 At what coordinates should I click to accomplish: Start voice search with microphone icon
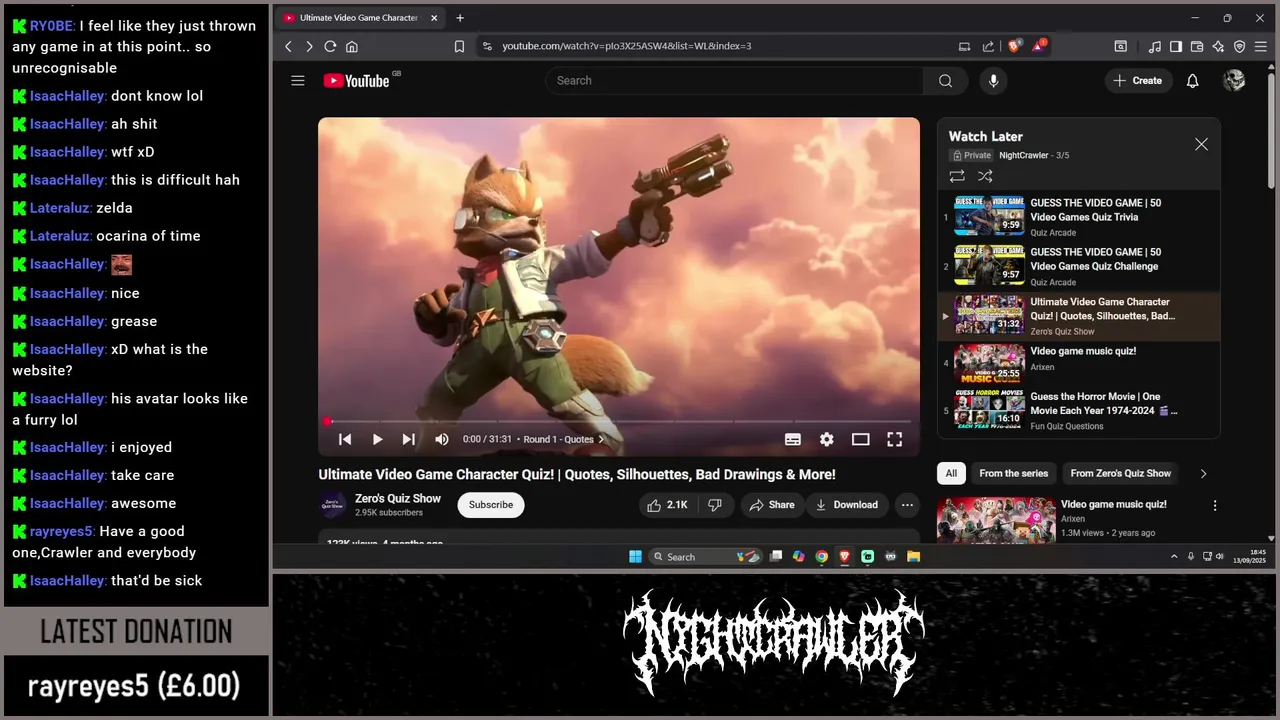(x=993, y=81)
